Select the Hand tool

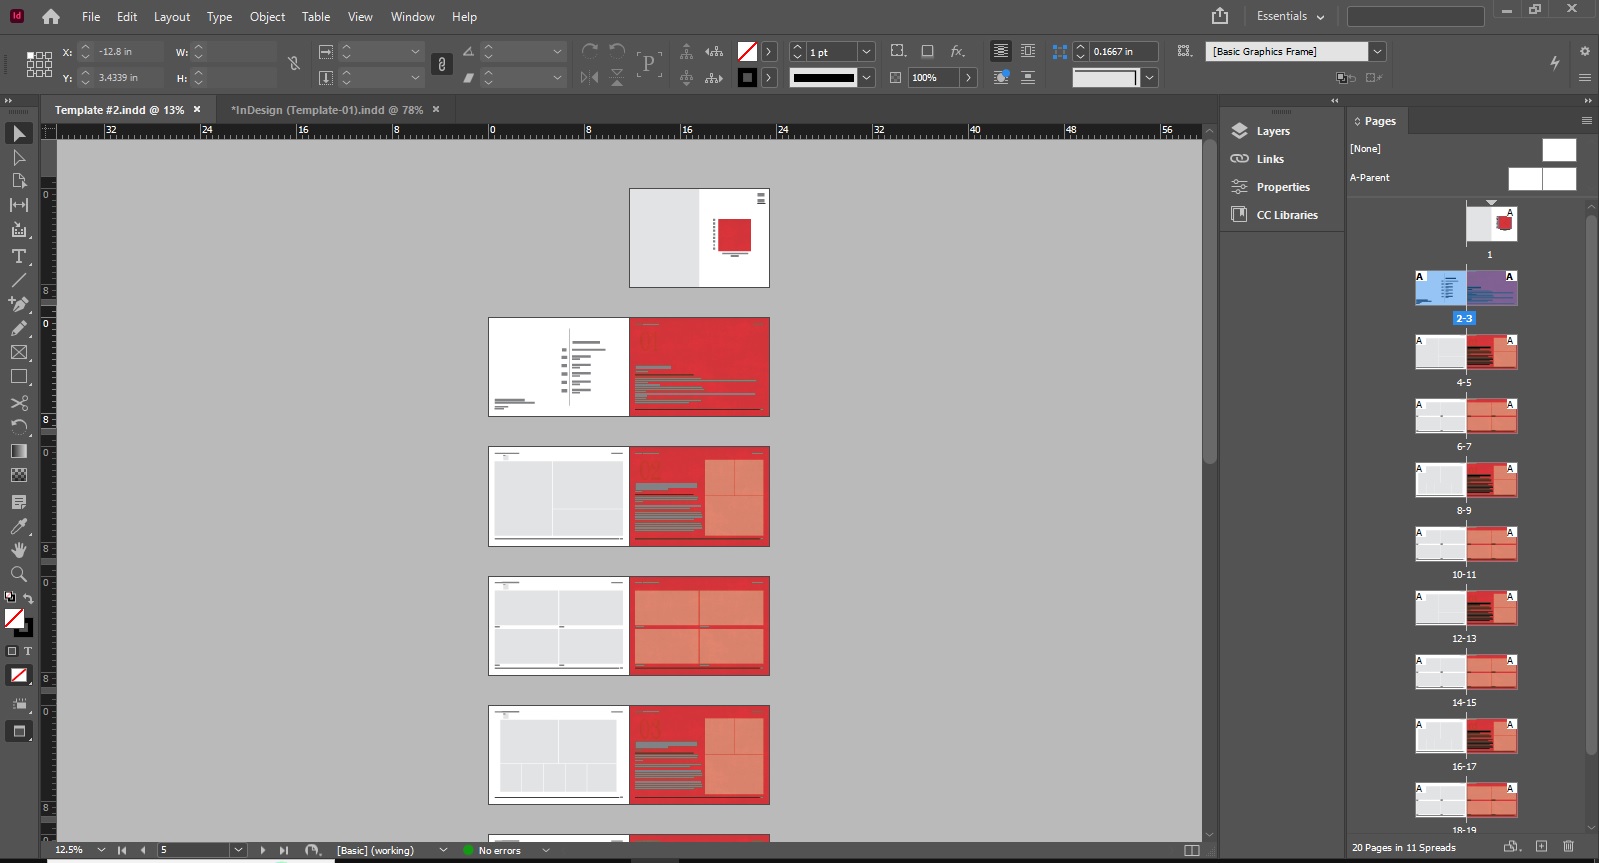coord(19,550)
